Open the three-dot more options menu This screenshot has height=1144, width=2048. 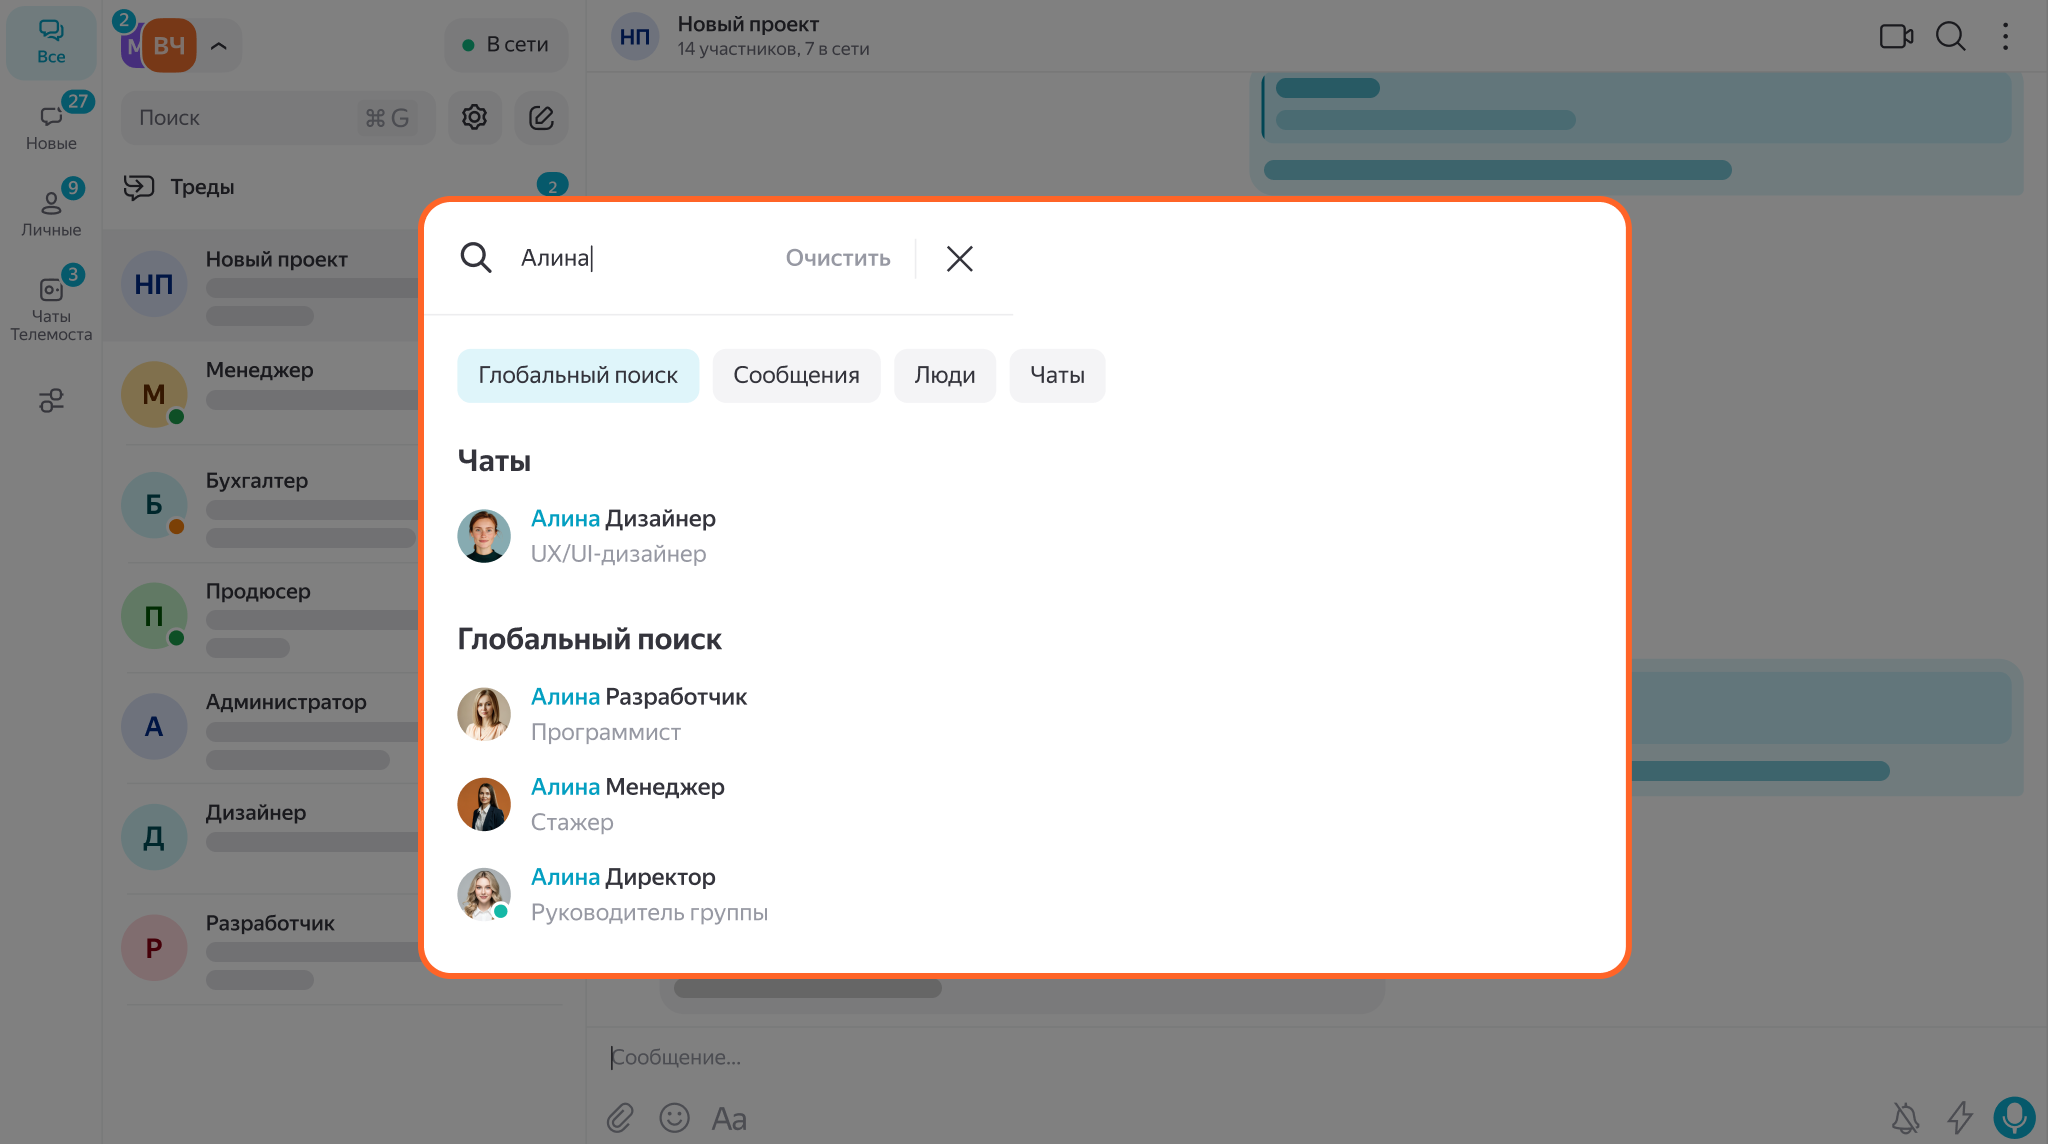2005,37
